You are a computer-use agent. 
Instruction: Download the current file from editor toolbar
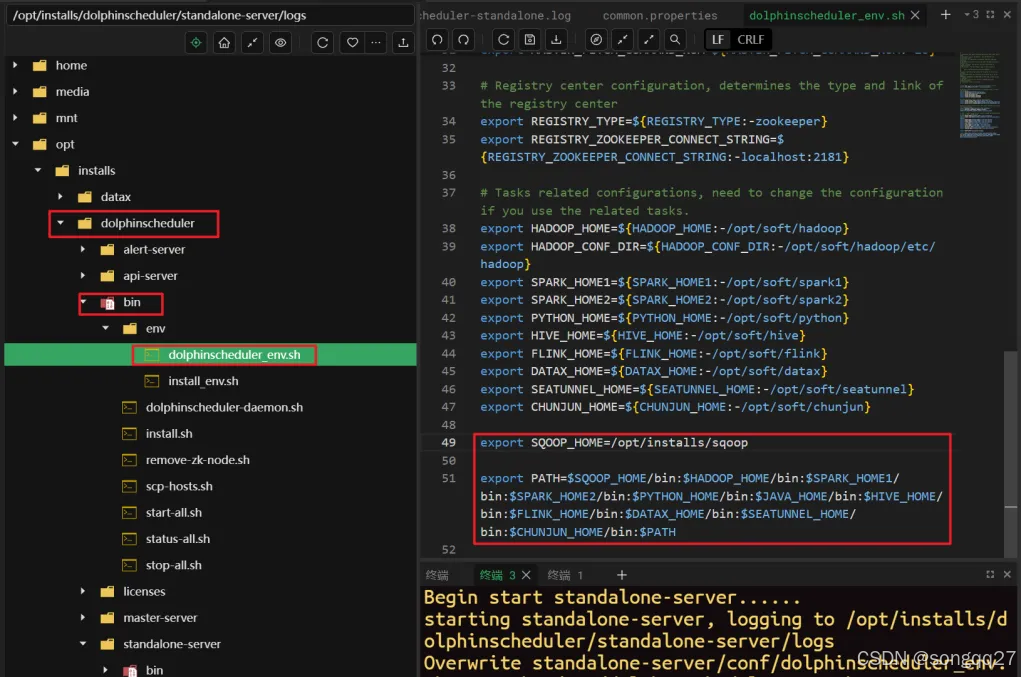click(x=556, y=40)
